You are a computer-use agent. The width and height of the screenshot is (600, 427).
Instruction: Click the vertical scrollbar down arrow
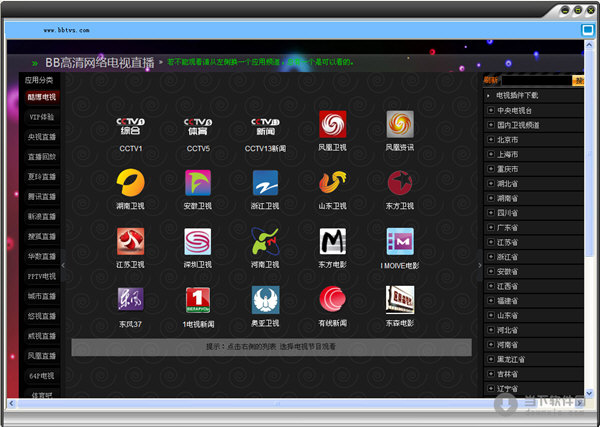click(x=589, y=393)
